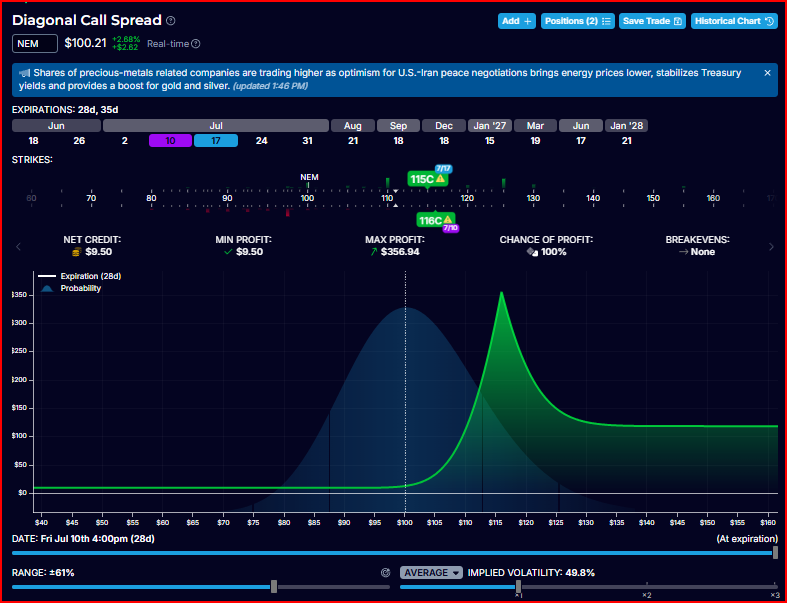The image size is (787, 603).
Task: Select the Sep month expiration tab
Action: (x=398, y=126)
